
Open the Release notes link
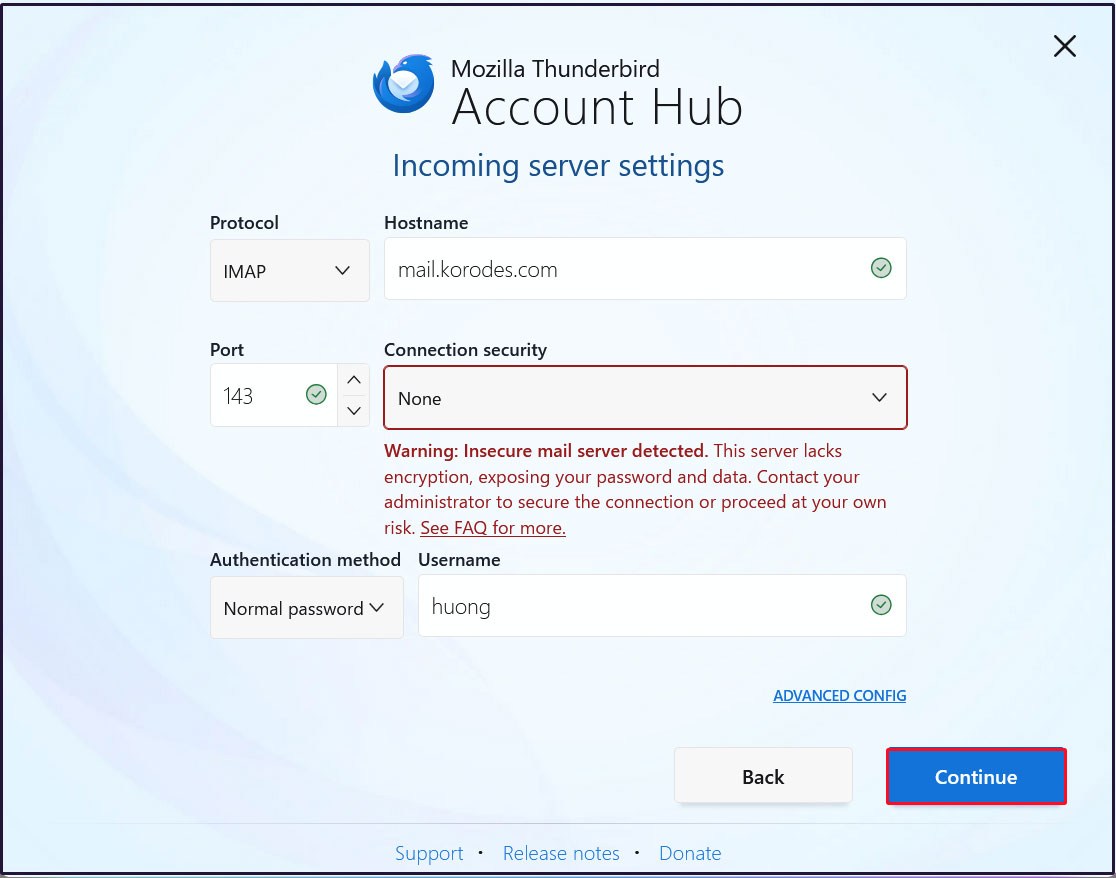561,853
